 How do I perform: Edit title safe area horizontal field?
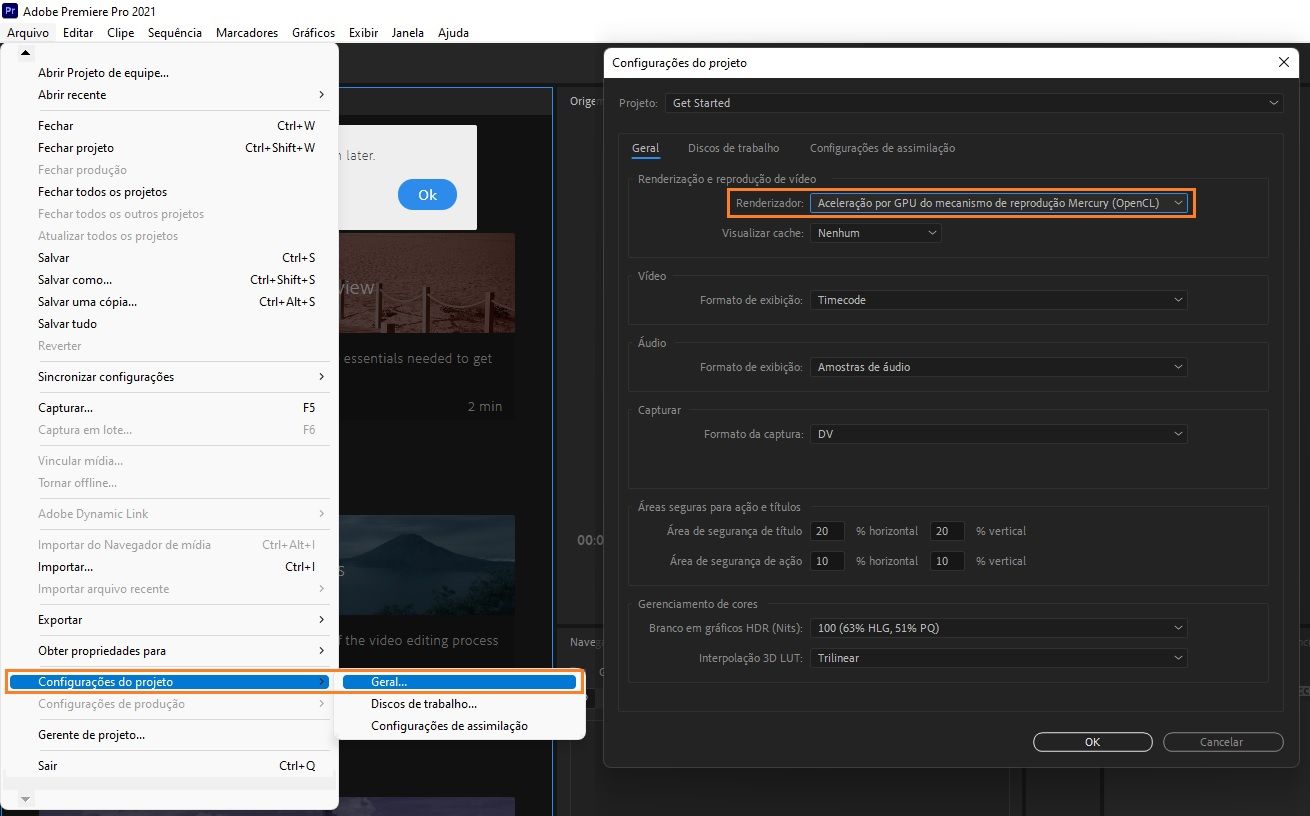pyautogui.click(x=827, y=531)
